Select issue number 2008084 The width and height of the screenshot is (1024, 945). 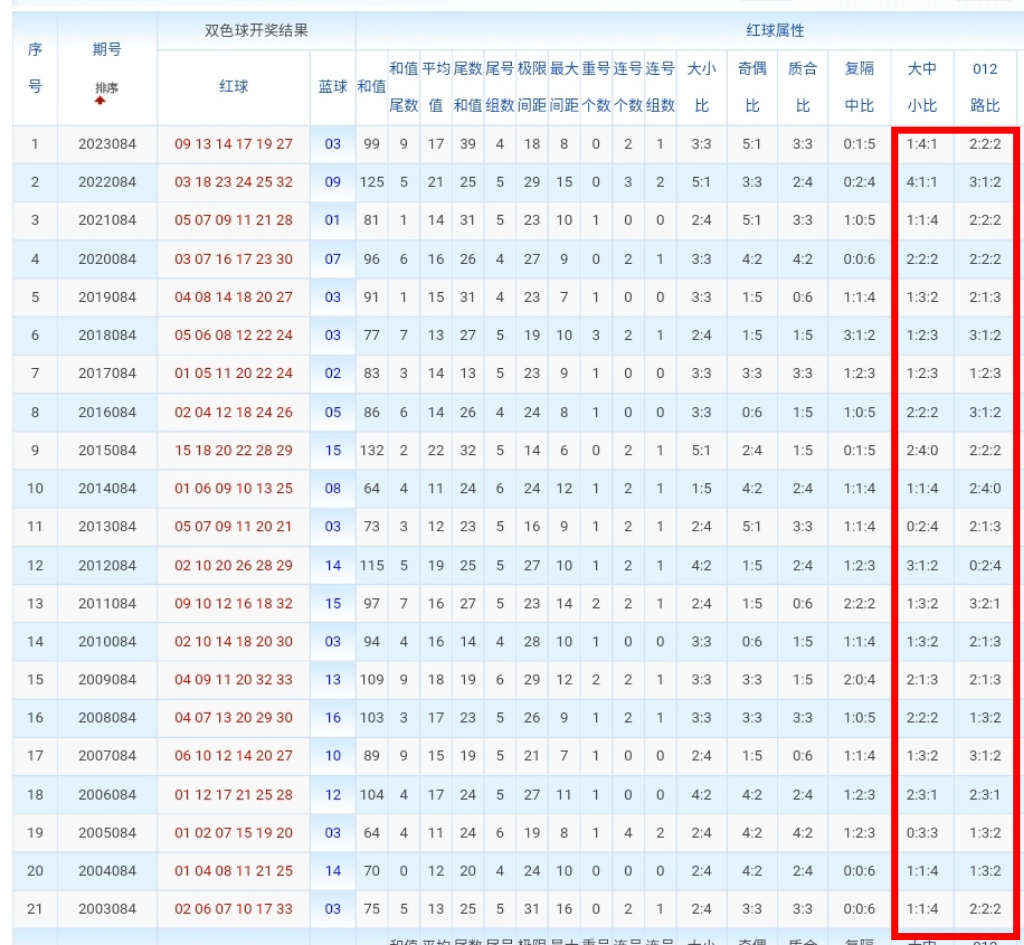(x=107, y=718)
